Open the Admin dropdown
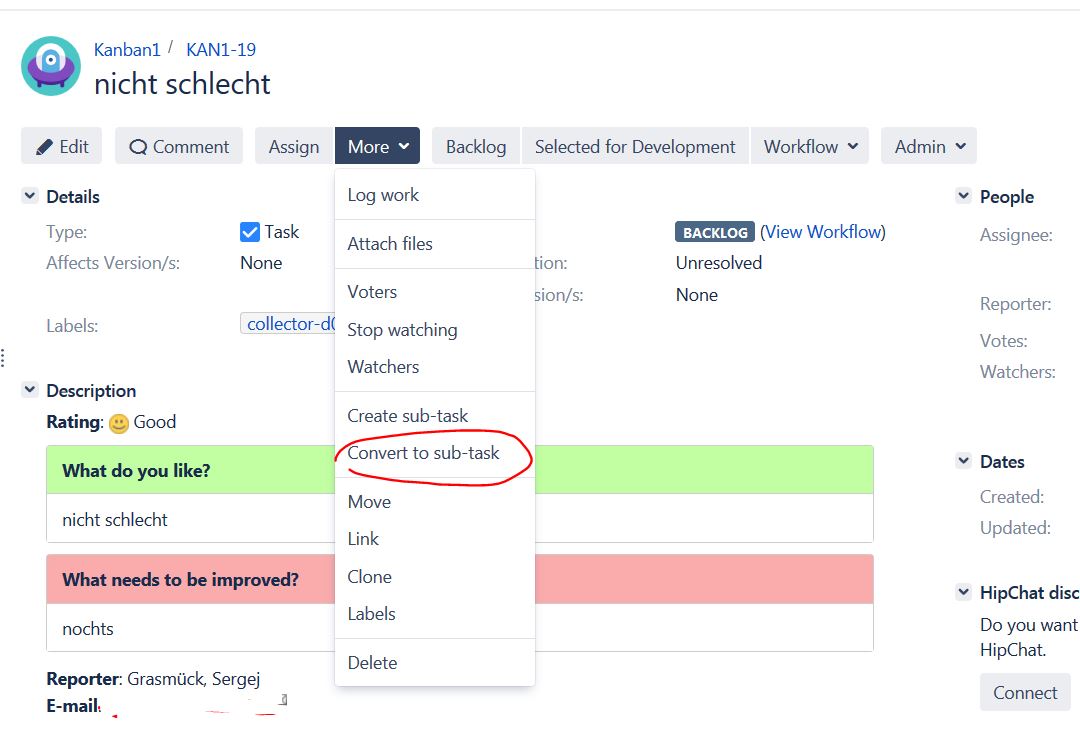This screenshot has width=1080, height=730. point(928,146)
